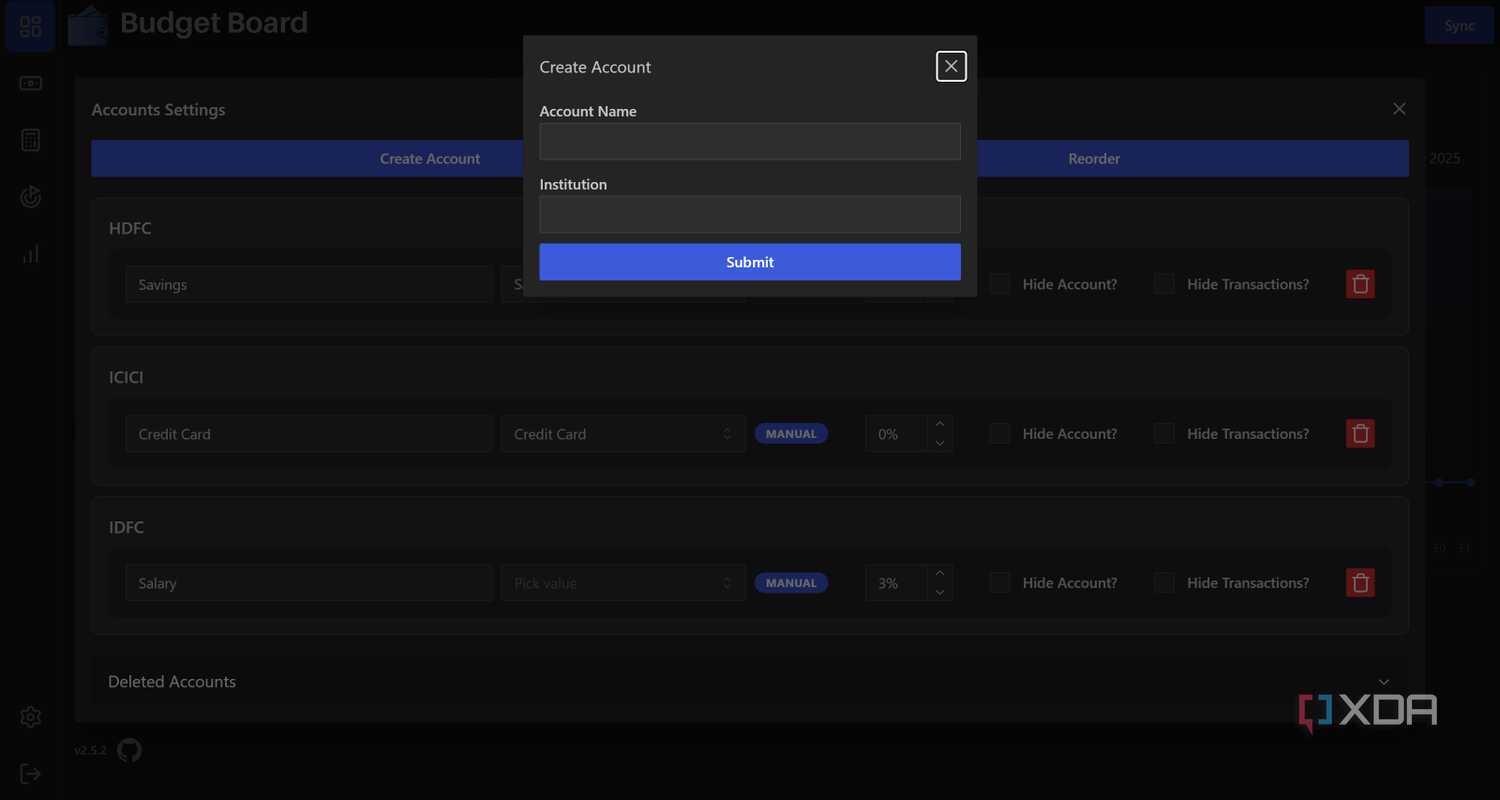Open the ICICI Credit Card type dropdown
The width and height of the screenshot is (1500, 800).
pyautogui.click(x=623, y=434)
